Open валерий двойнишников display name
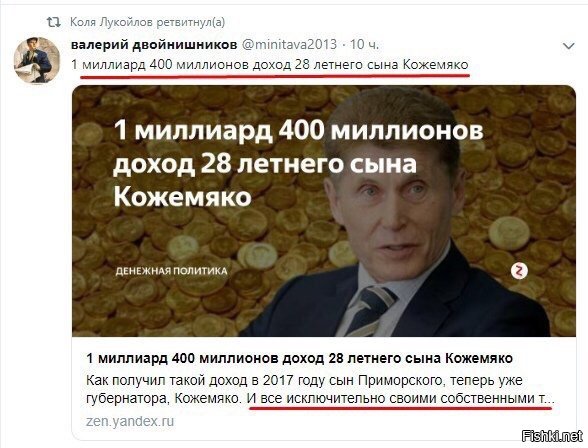 [154, 45]
